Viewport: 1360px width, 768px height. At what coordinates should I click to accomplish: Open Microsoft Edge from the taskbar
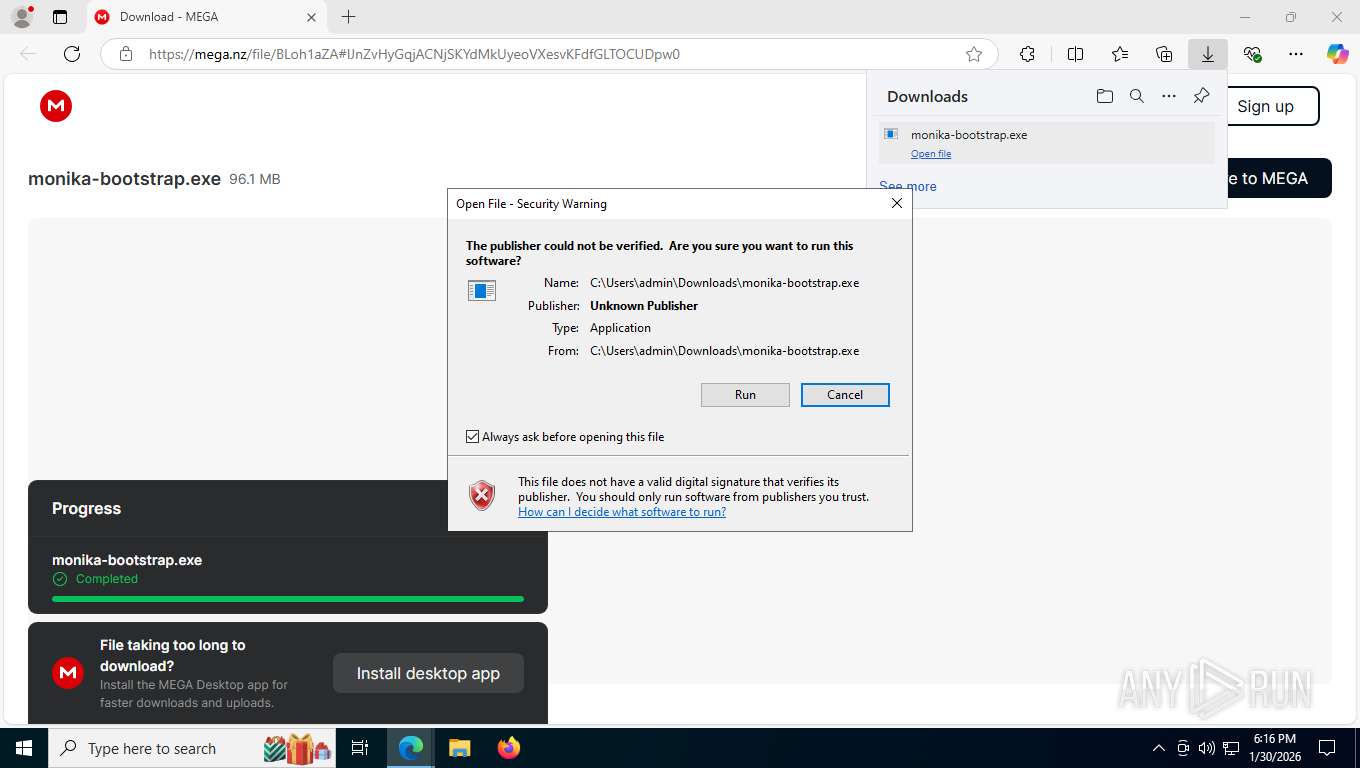[x=411, y=748]
